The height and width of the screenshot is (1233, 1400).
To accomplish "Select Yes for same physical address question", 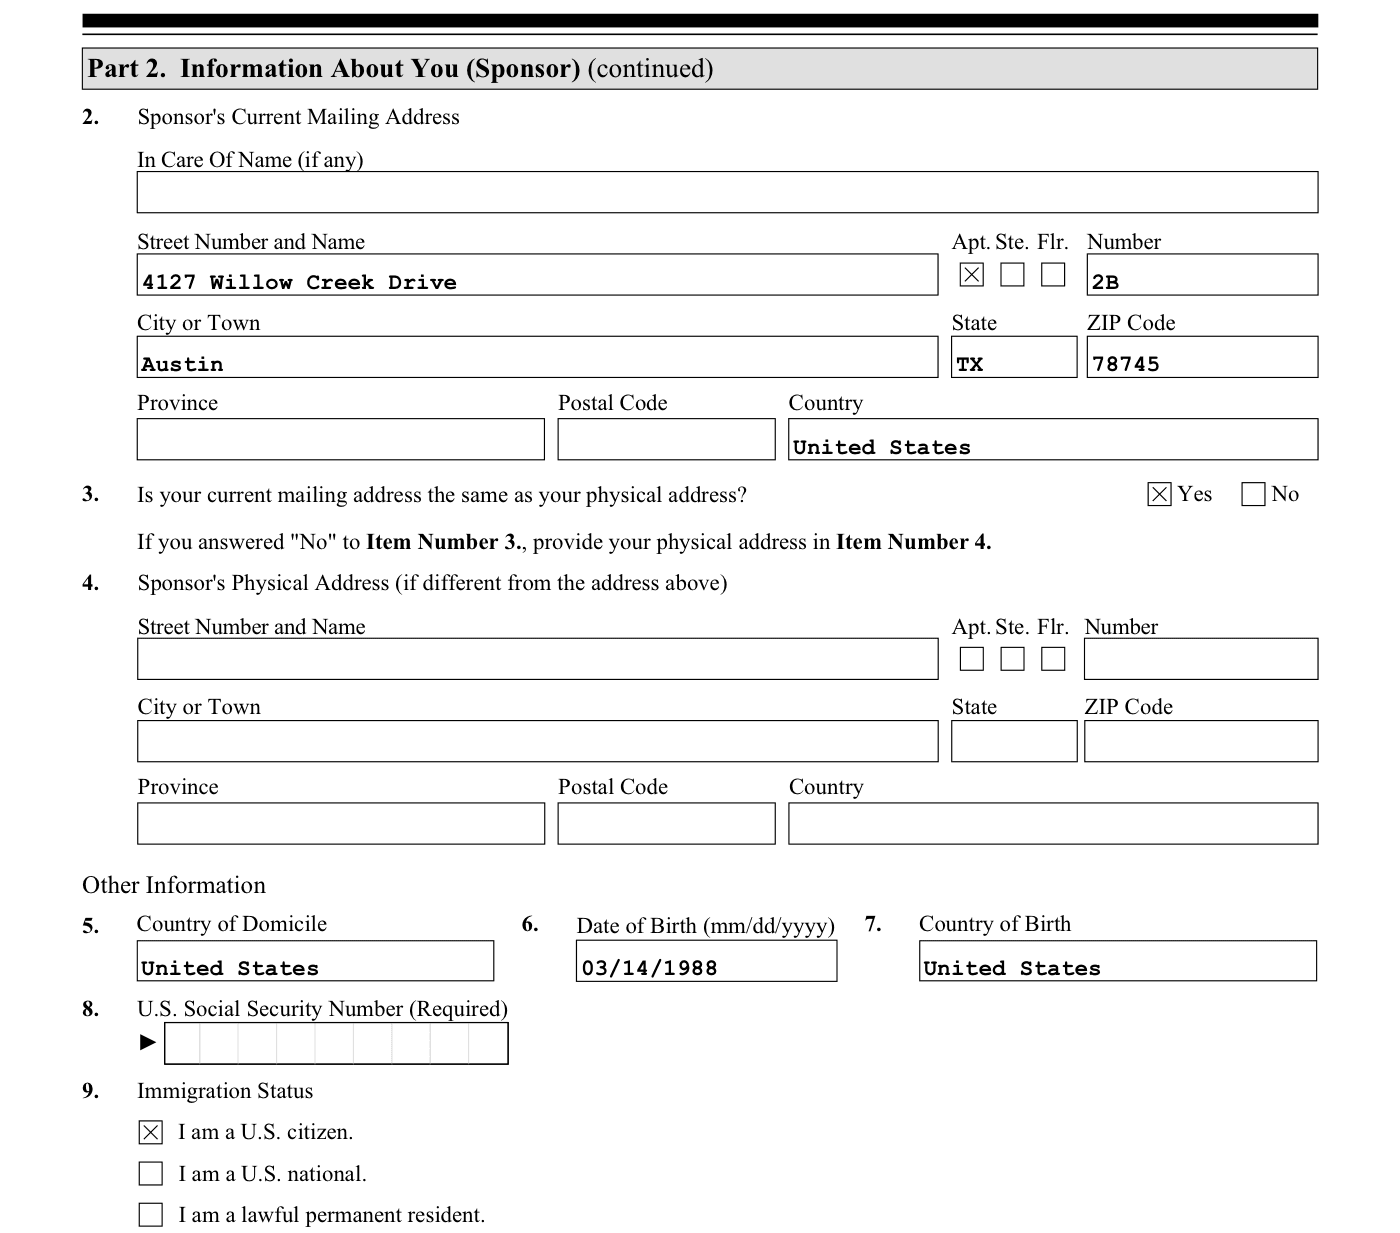I will [x=1159, y=494].
